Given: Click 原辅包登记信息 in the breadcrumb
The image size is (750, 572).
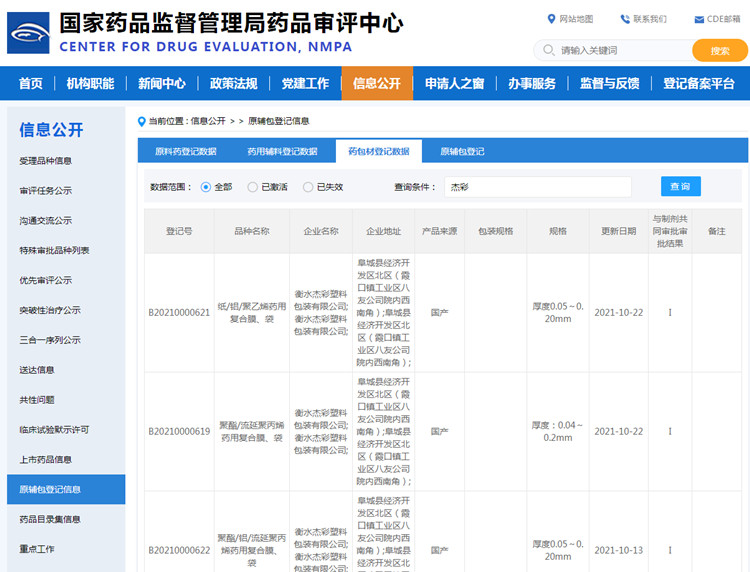Looking at the screenshot, I should tap(279, 121).
